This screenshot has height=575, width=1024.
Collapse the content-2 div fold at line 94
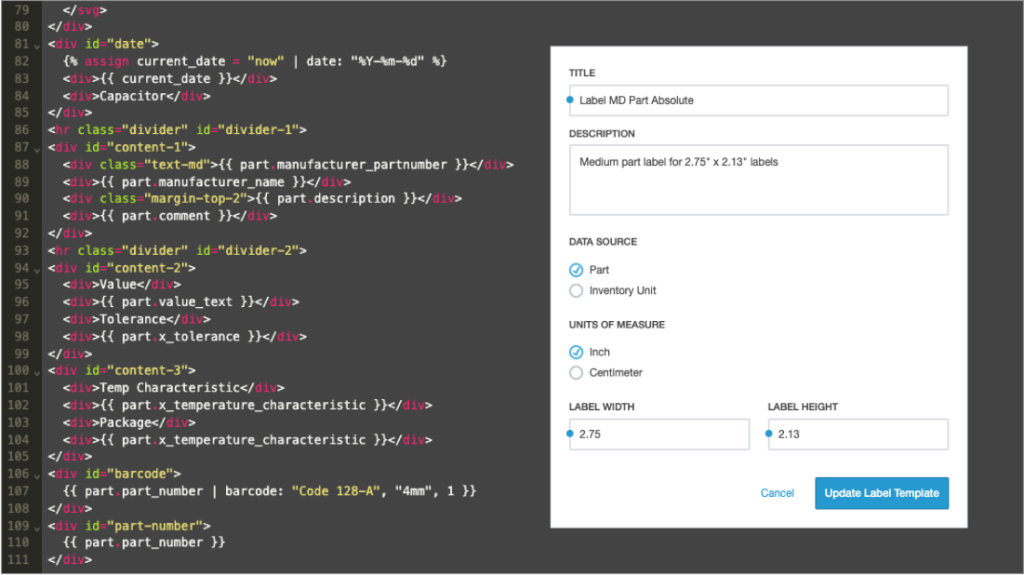click(x=37, y=271)
